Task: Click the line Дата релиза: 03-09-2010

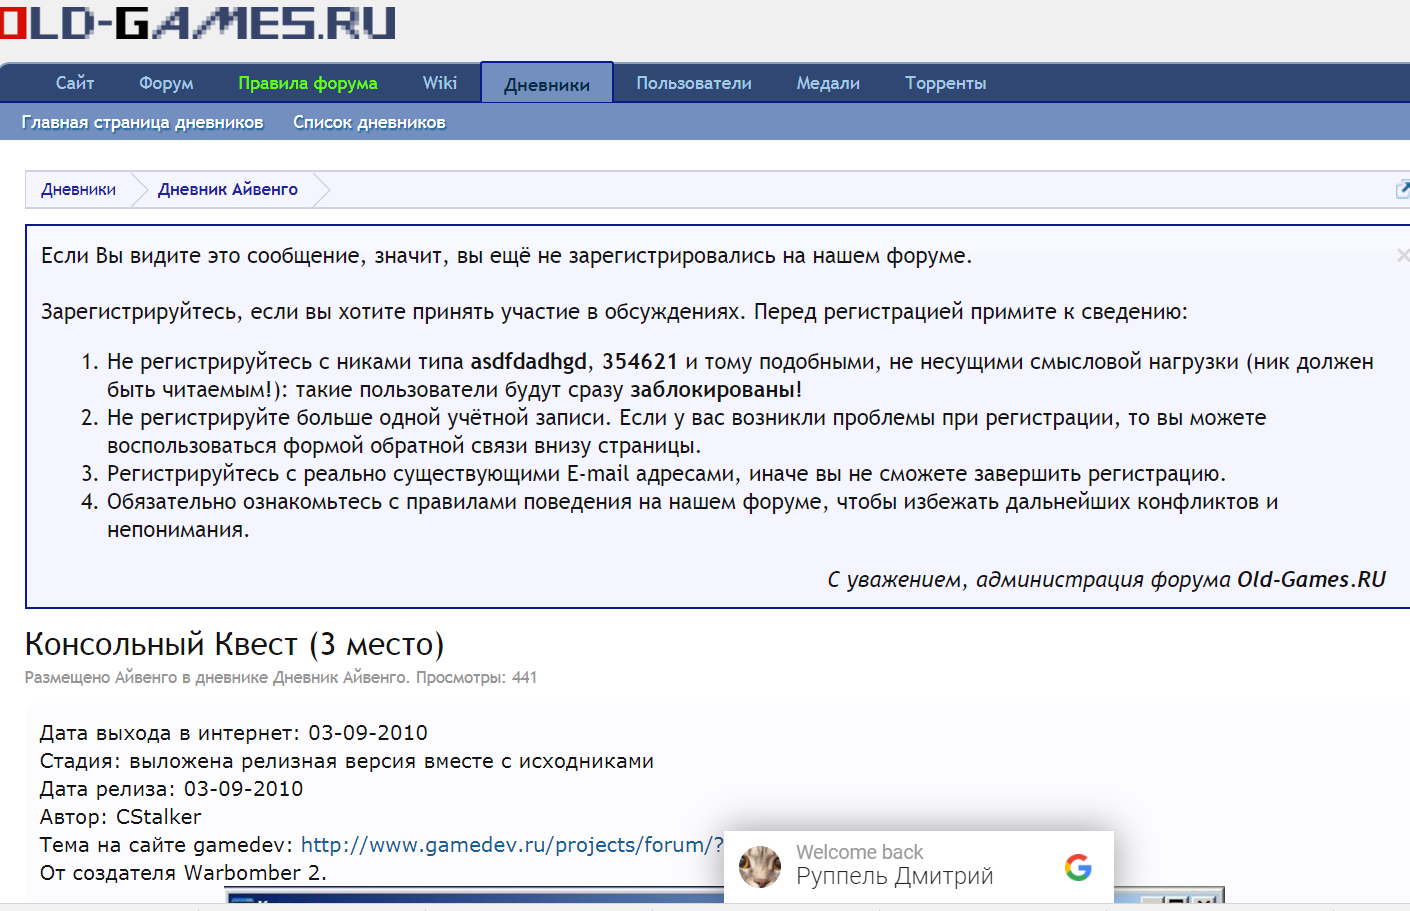Action: [x=171, y=789]
